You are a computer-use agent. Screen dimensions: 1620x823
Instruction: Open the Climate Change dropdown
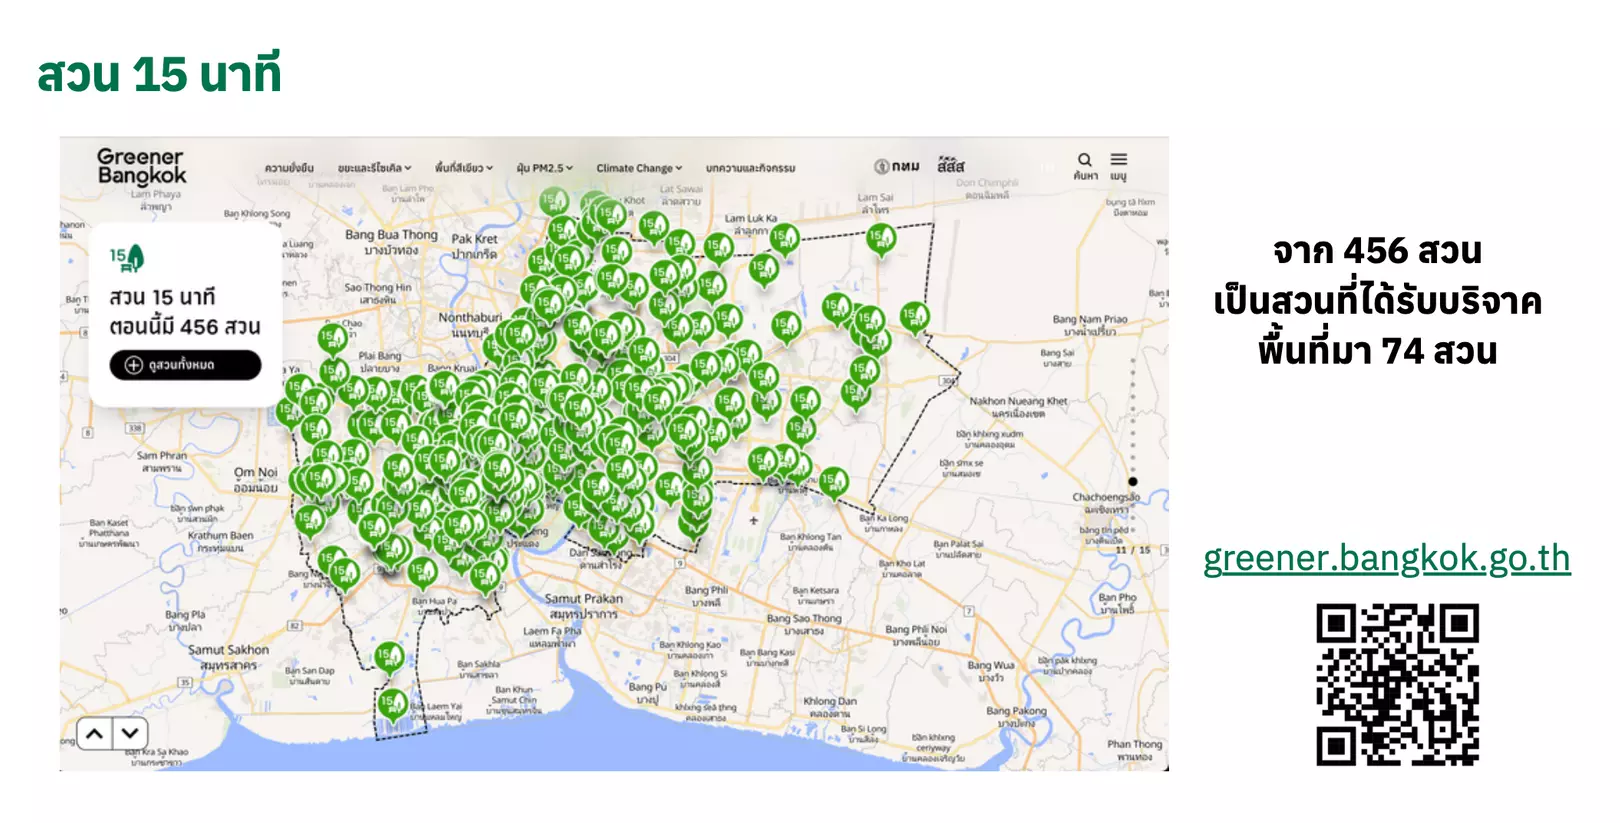(x=639, y=168)
